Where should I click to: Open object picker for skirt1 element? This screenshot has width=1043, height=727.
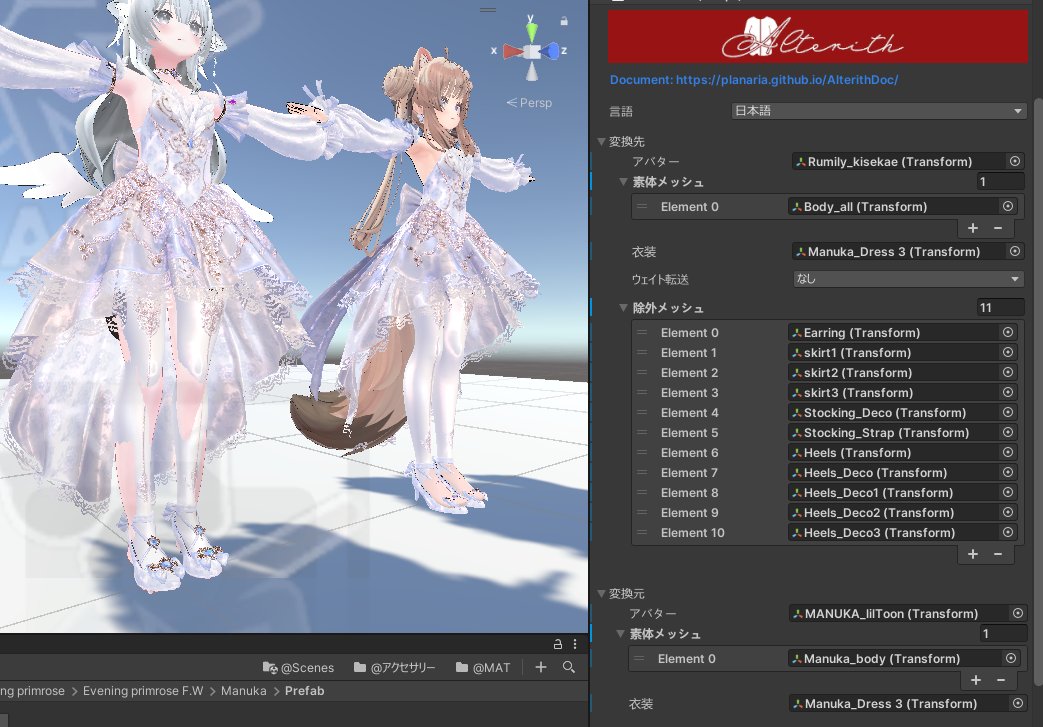[x=1008, y=352]
